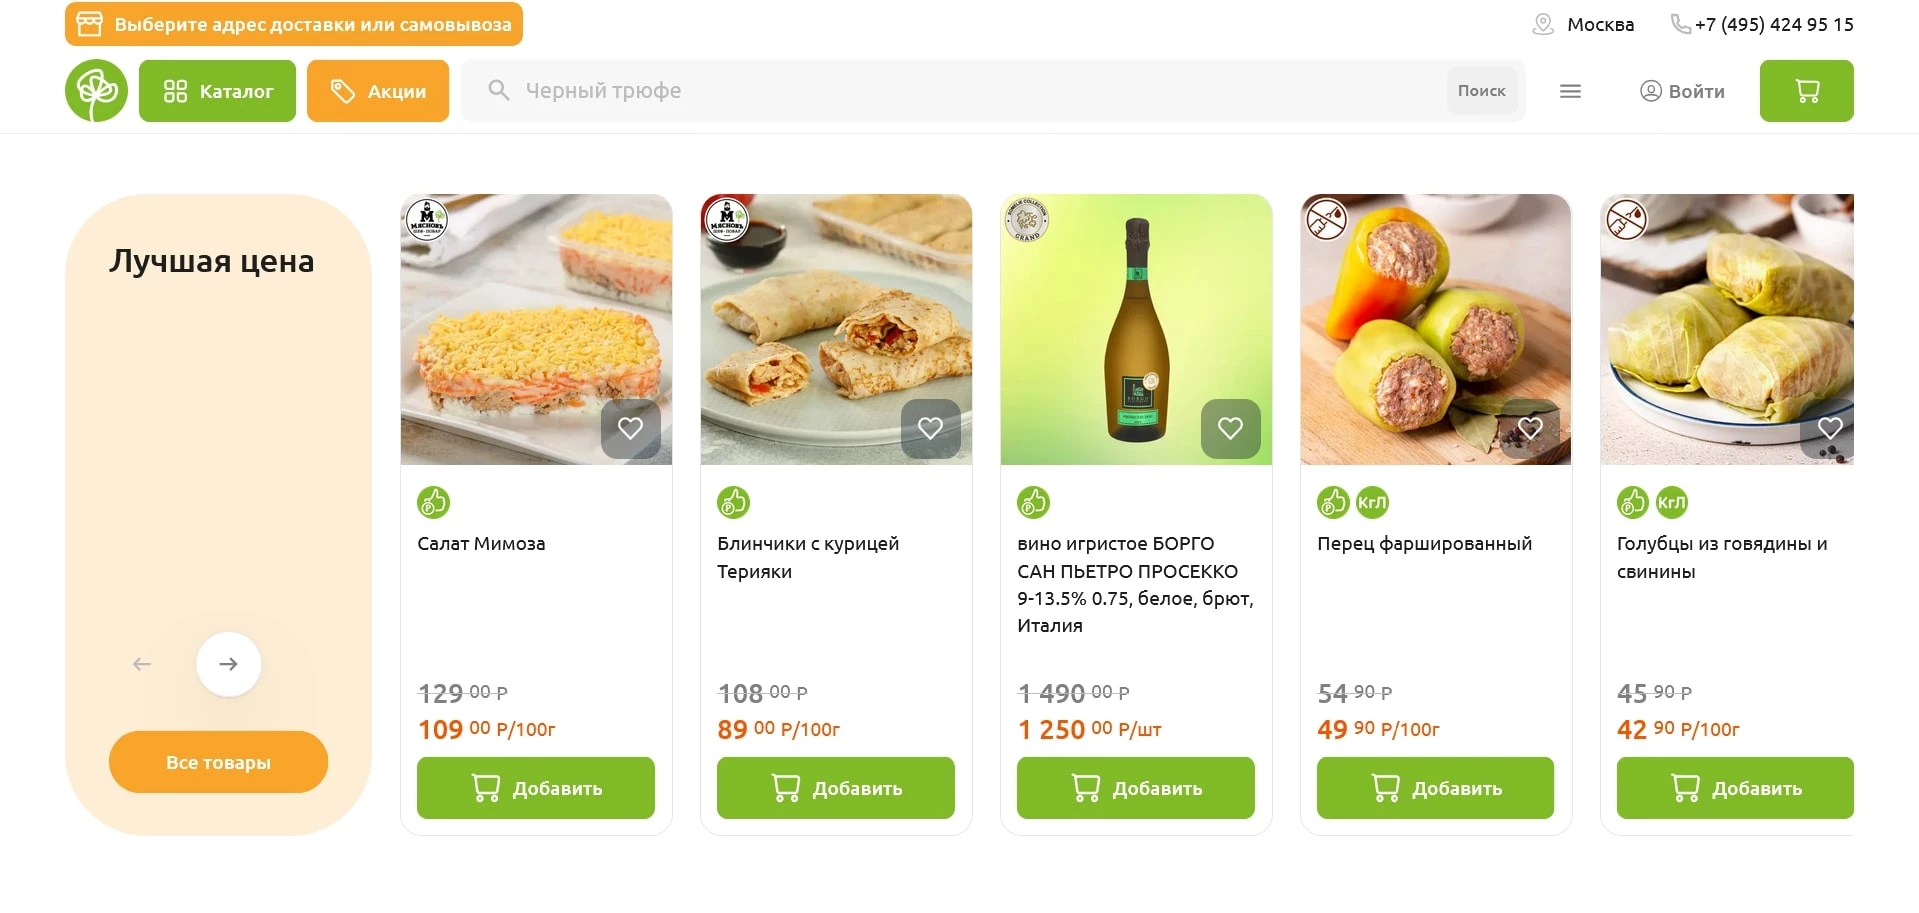Screen dimensions: 1919x913
Task: Click the brand badge on Блинчики image
Action: click(x=726, y=218)
